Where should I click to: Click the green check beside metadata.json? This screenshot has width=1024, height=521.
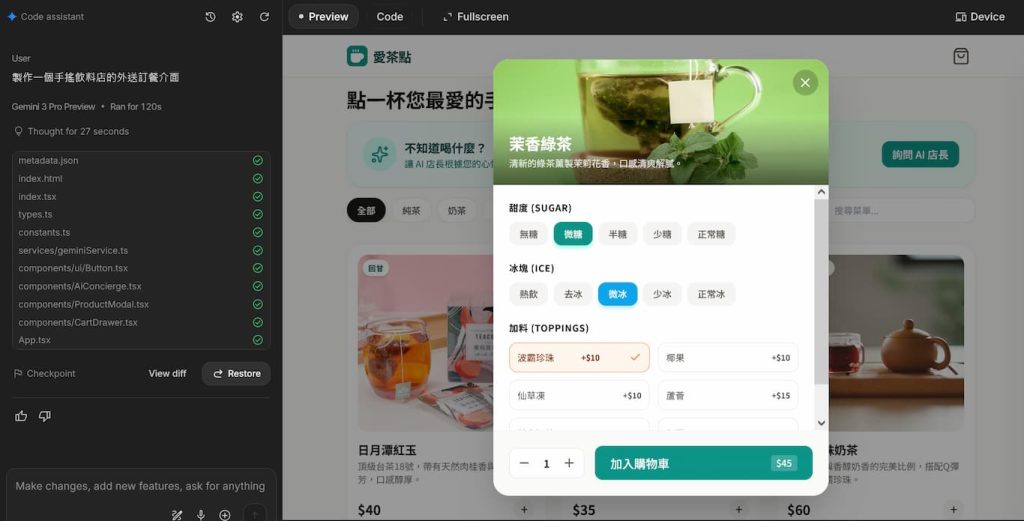click(x=258, y=161)
